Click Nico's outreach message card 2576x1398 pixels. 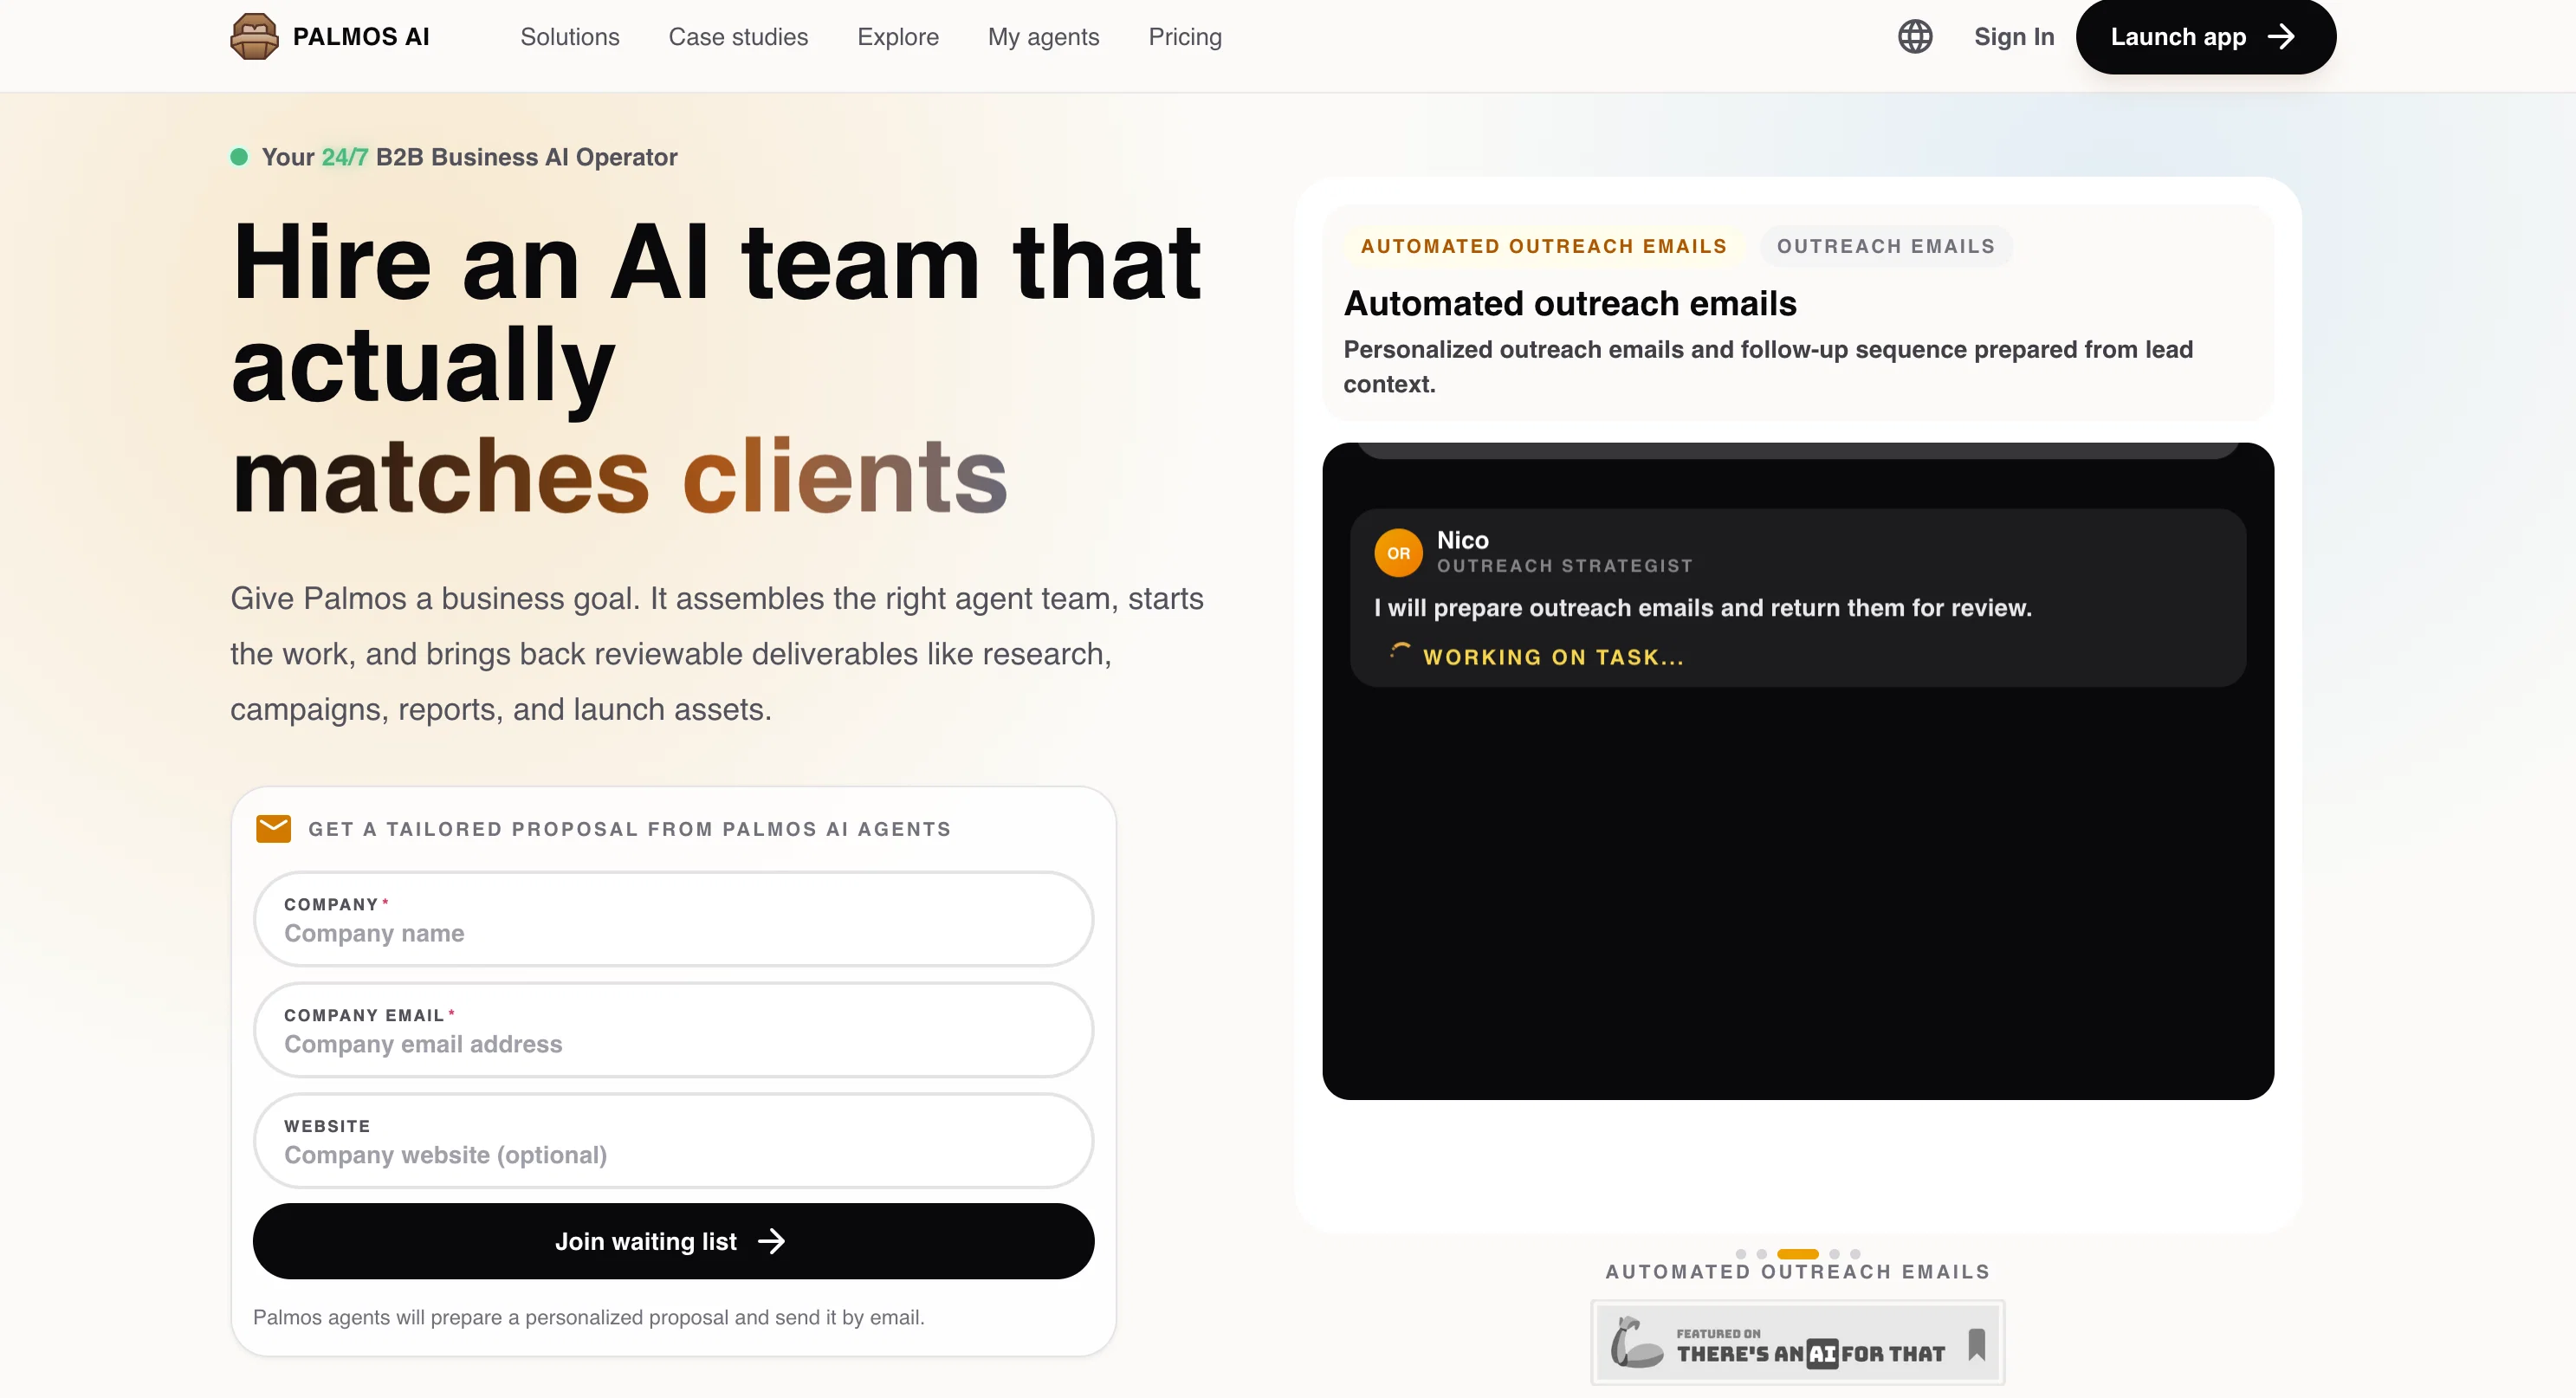coord(1797,598)
